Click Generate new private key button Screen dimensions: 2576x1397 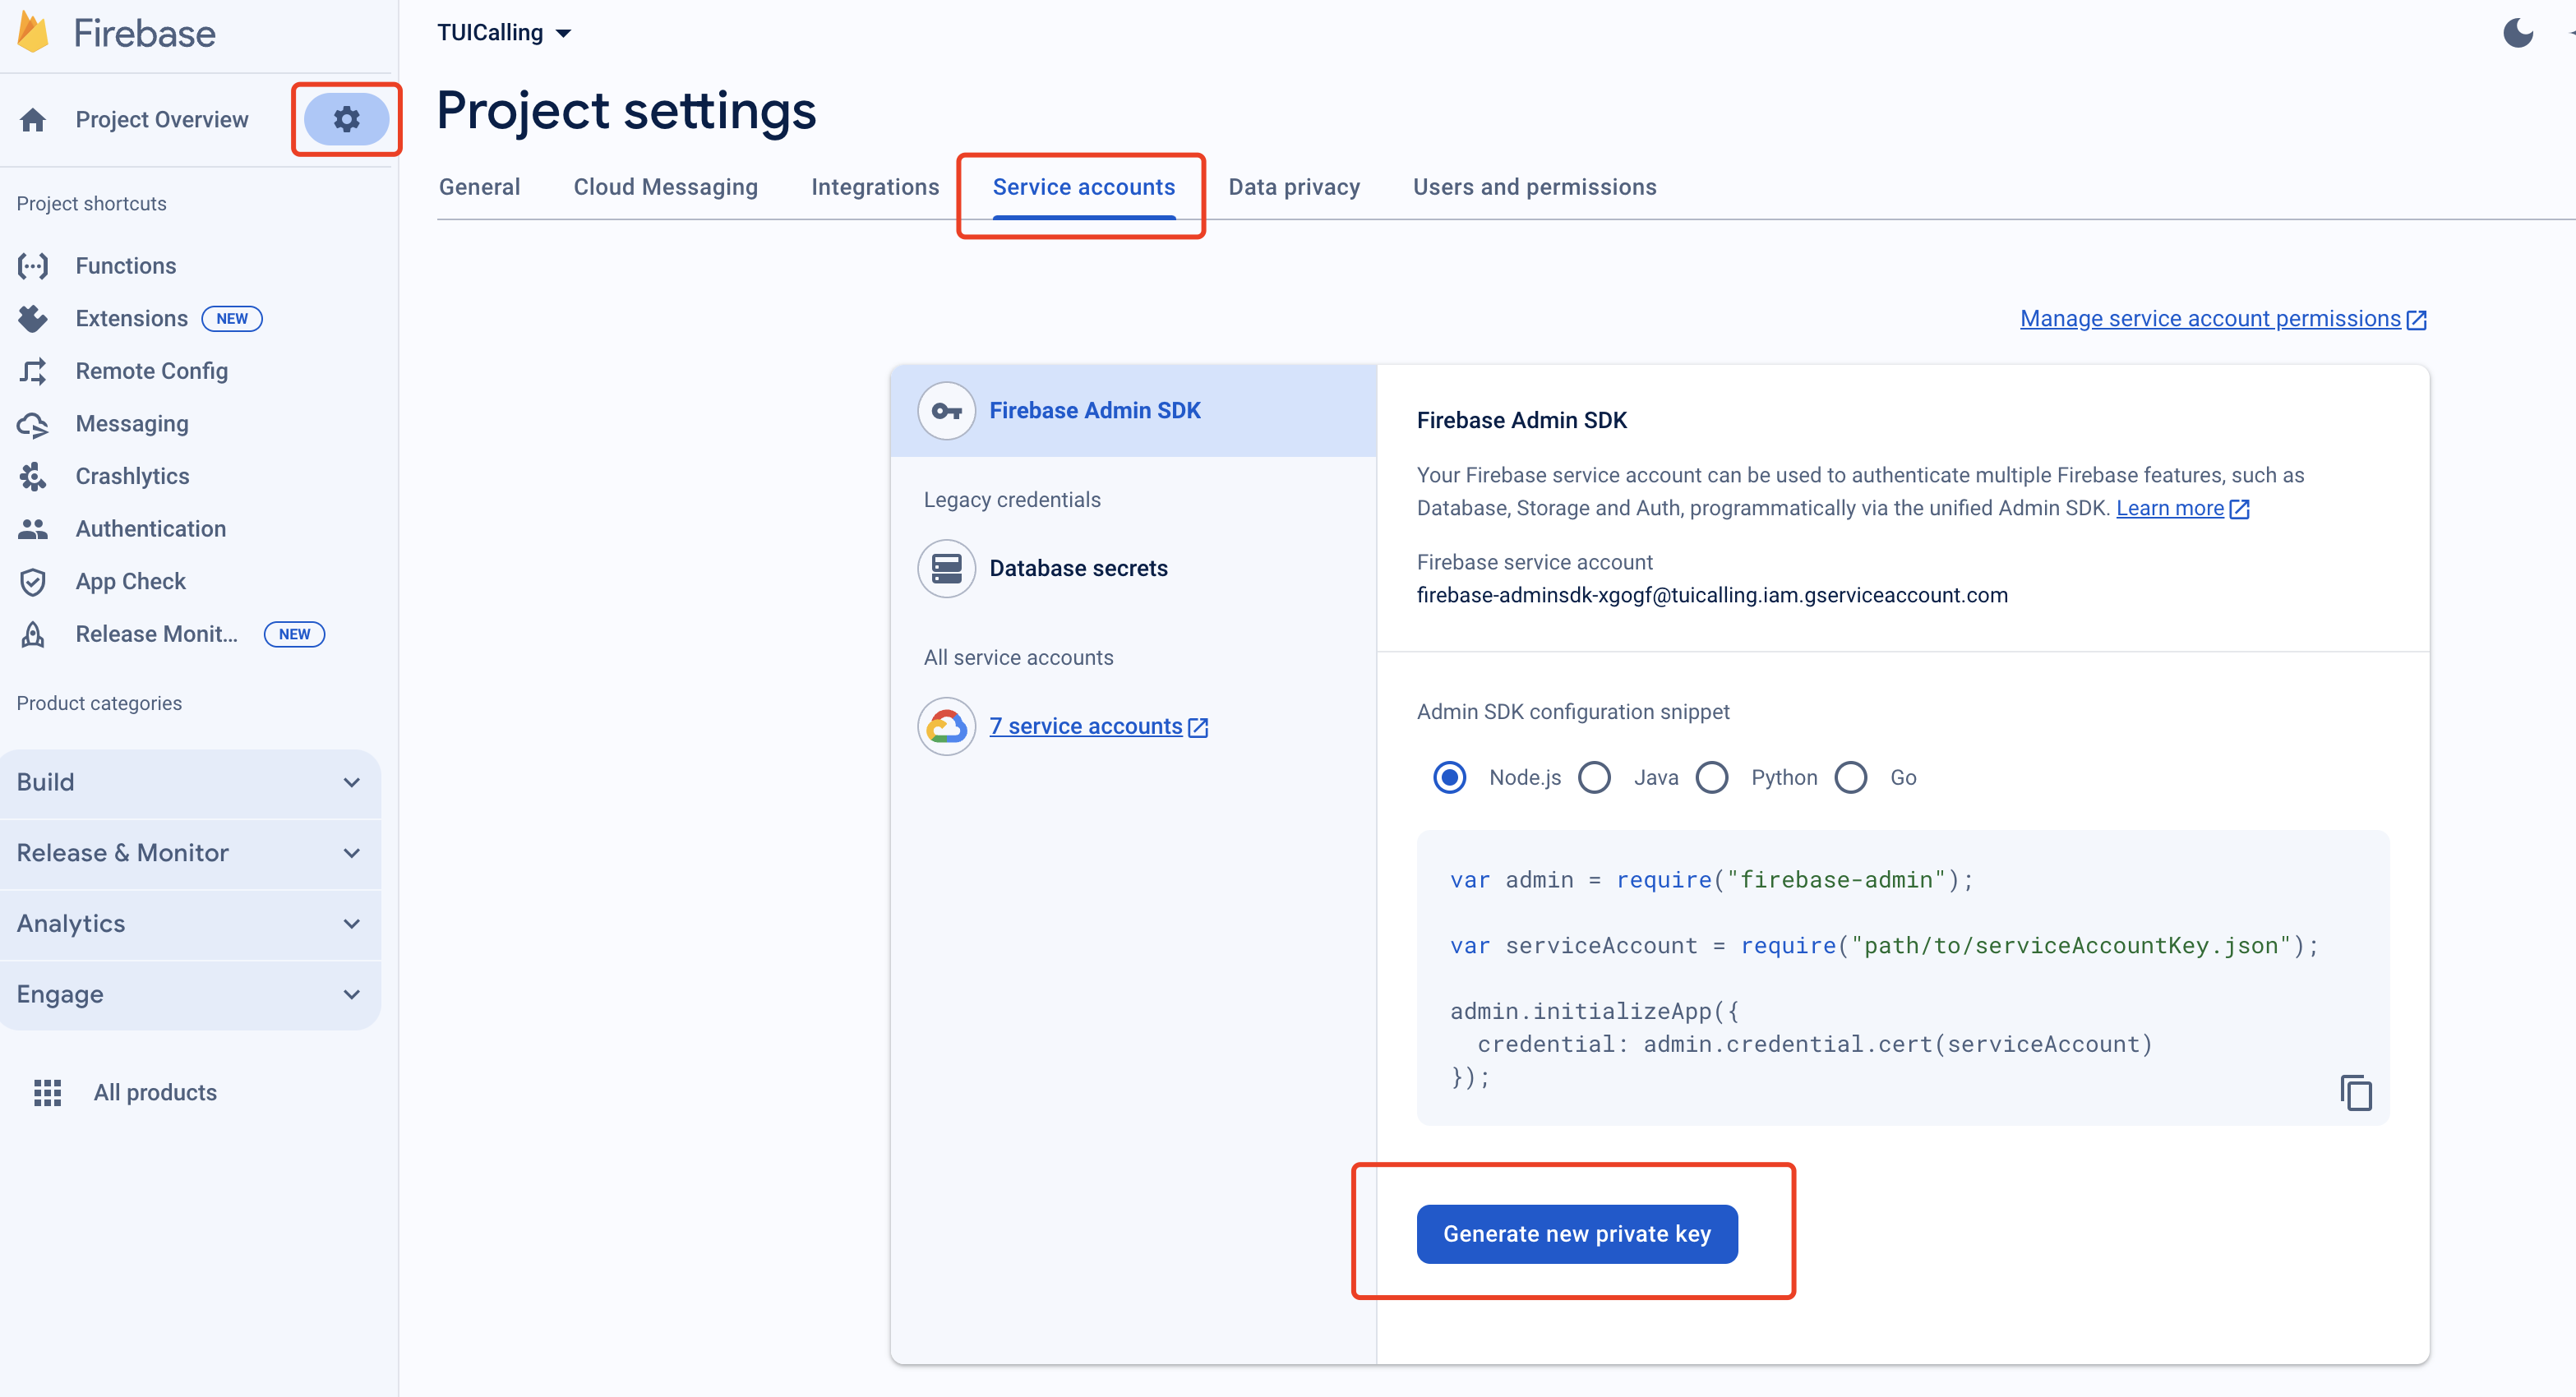click(x=1576, y=1233)
